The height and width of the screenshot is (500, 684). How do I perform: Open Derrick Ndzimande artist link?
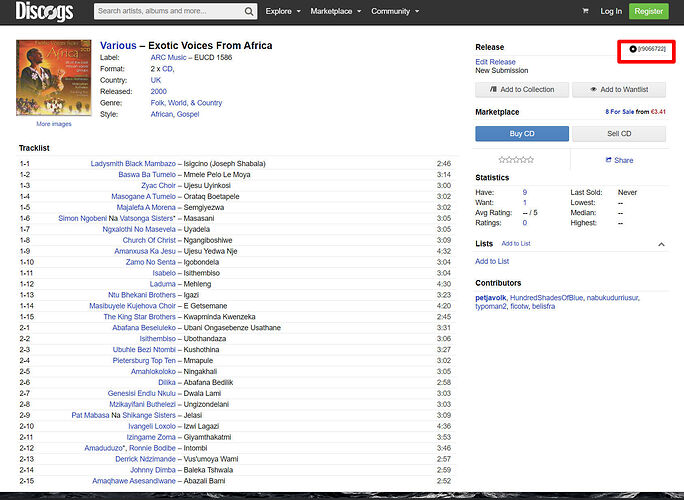coord(145,459)
